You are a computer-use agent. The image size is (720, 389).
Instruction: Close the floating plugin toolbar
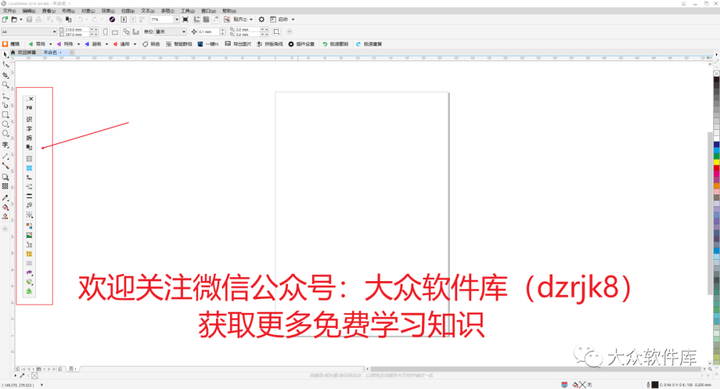click(x=31, y=99)
